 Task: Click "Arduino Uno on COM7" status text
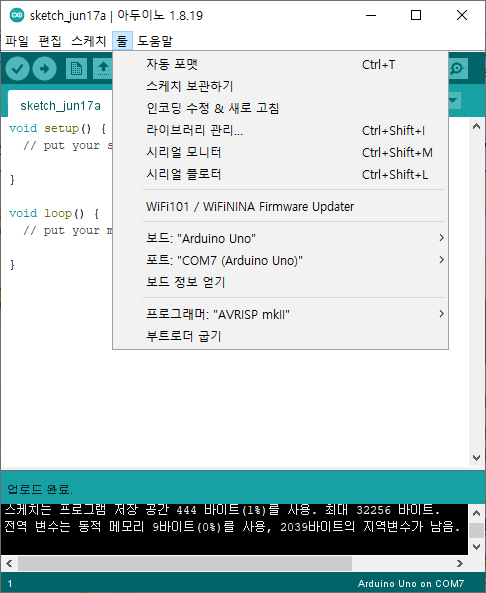411,584
